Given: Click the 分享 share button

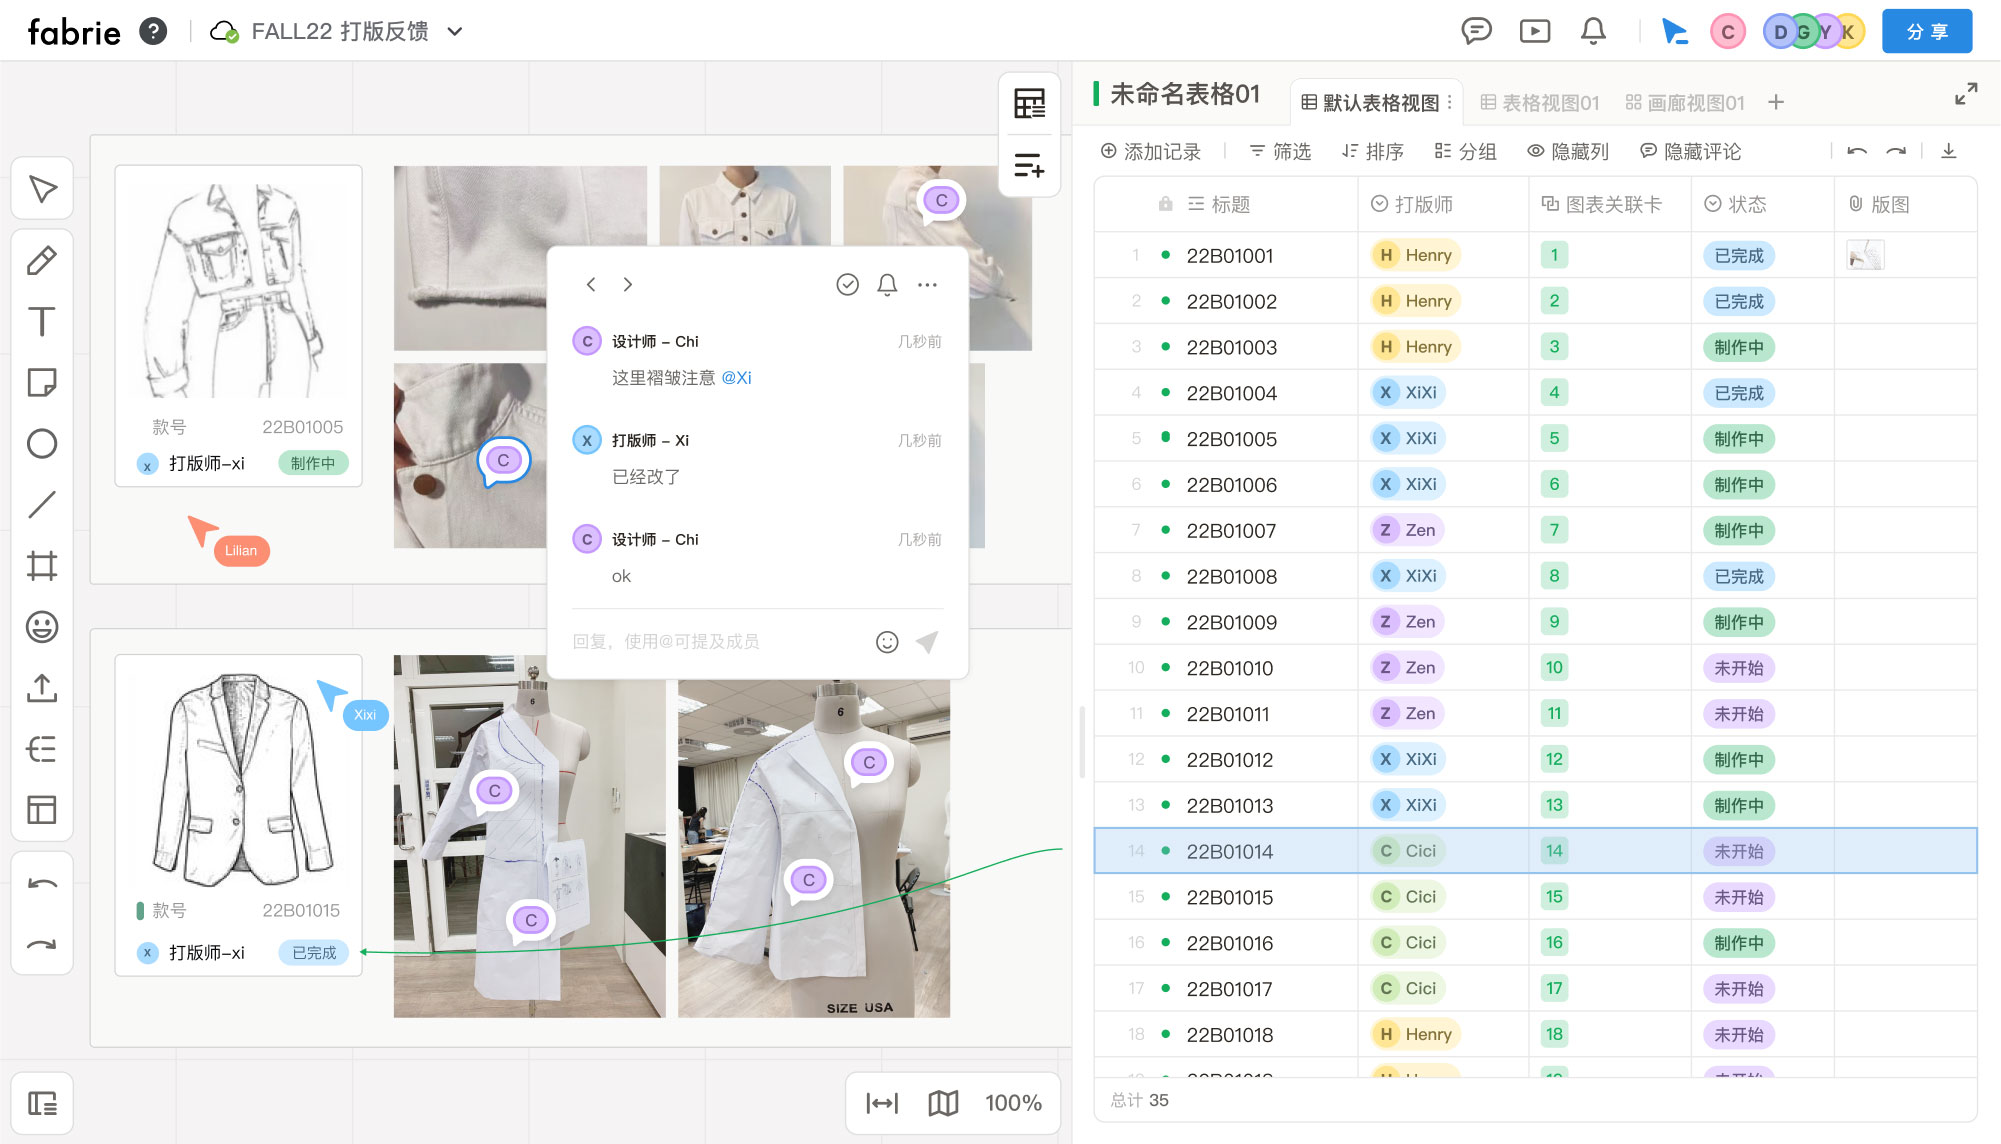Looking at the screenshot, I should pos(1926,31).
